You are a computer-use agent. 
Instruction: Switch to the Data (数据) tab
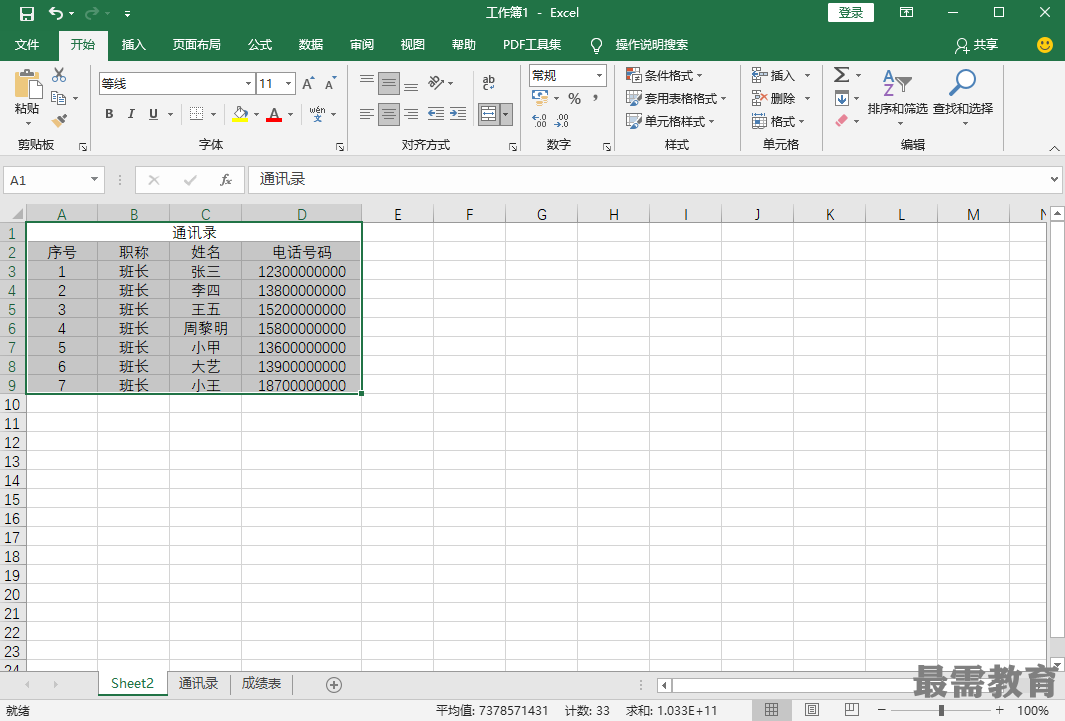[310, 45]
